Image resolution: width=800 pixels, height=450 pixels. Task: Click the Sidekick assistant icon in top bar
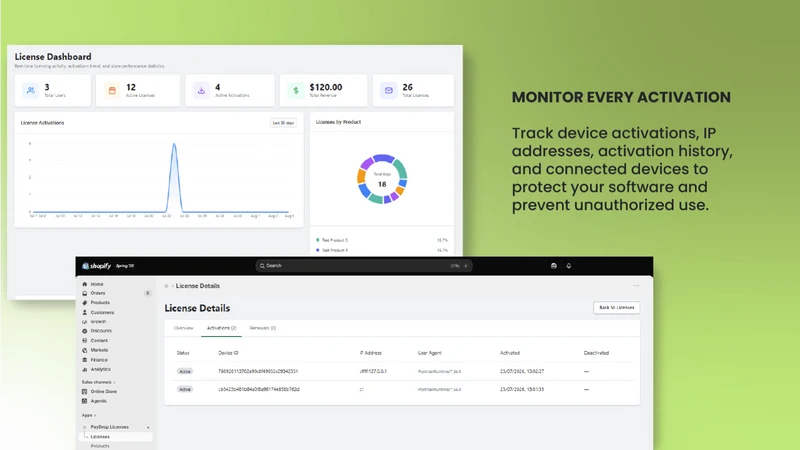tap(554, 266)
